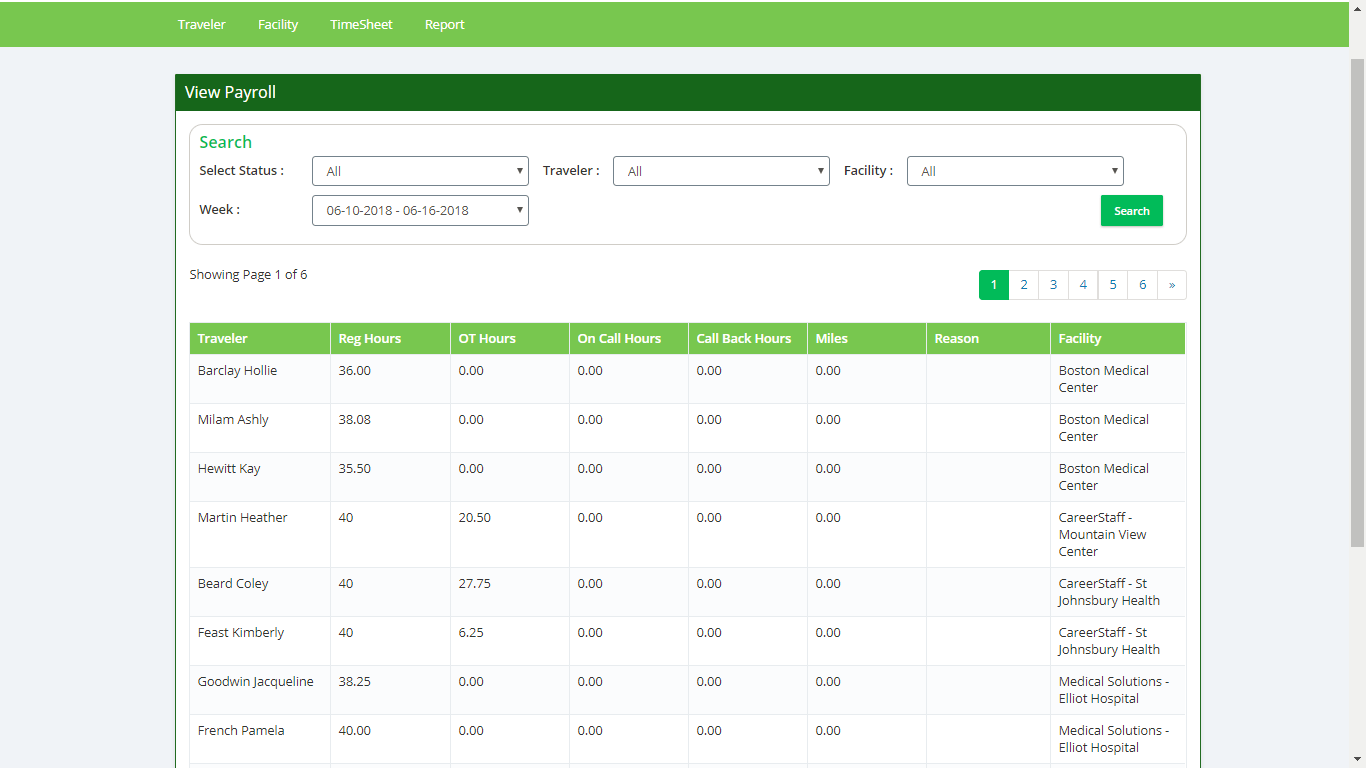The image size is (1366, 768).
Task: Open the Facility menu
Action: click(x=278, y=24)
